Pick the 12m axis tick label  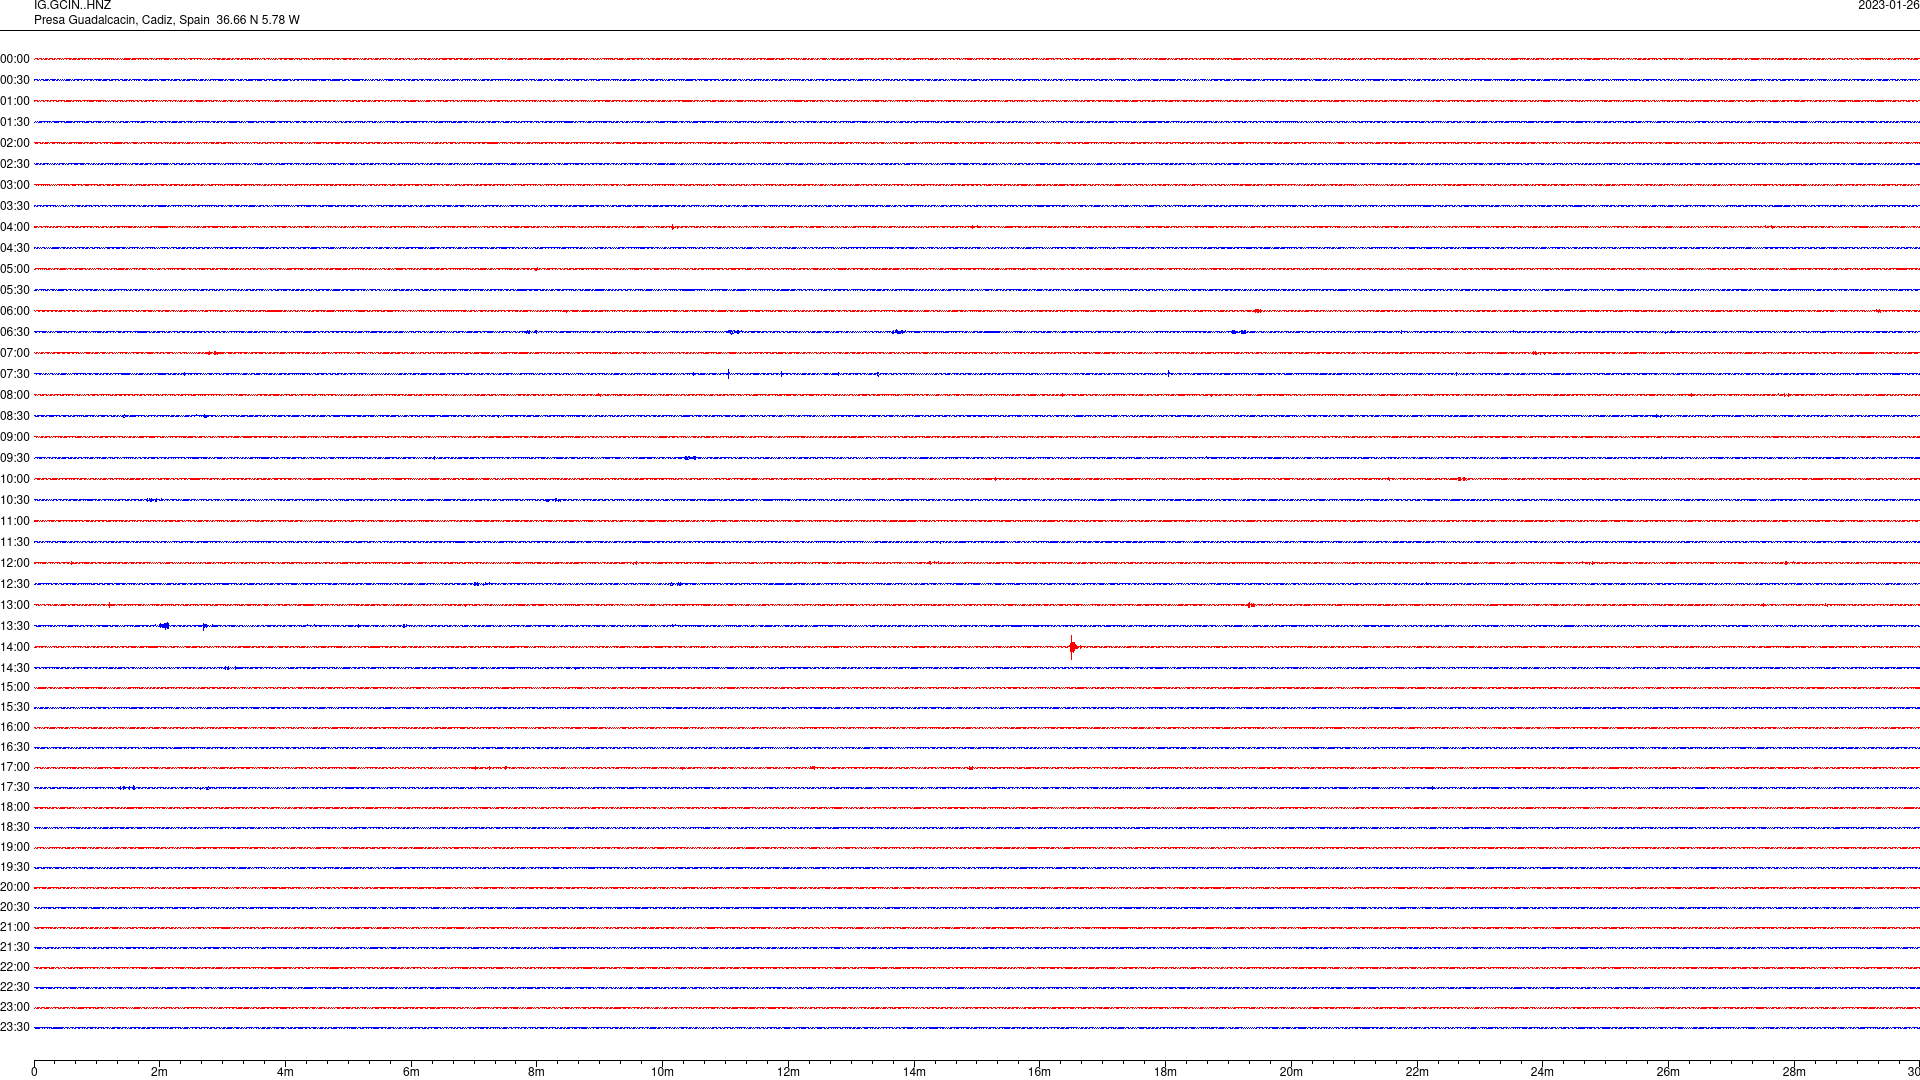pyautogui.click(x=788, y=1072)
